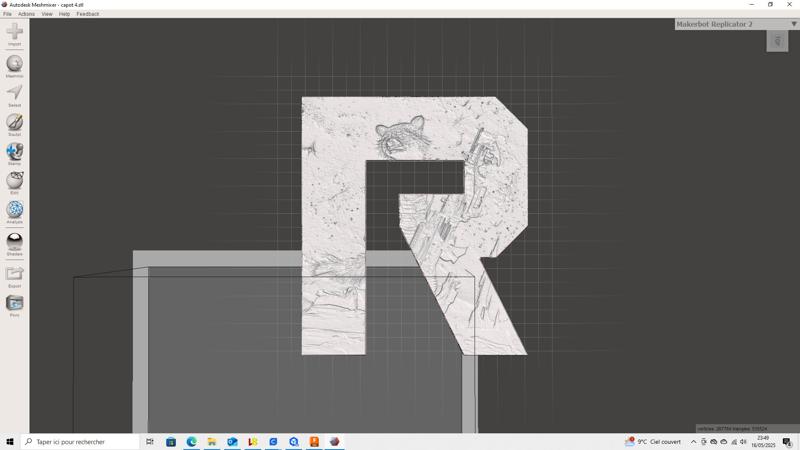
Task: Expand the Makerbot Replicator 2 printer dropdown
Action: pos(794,24)
